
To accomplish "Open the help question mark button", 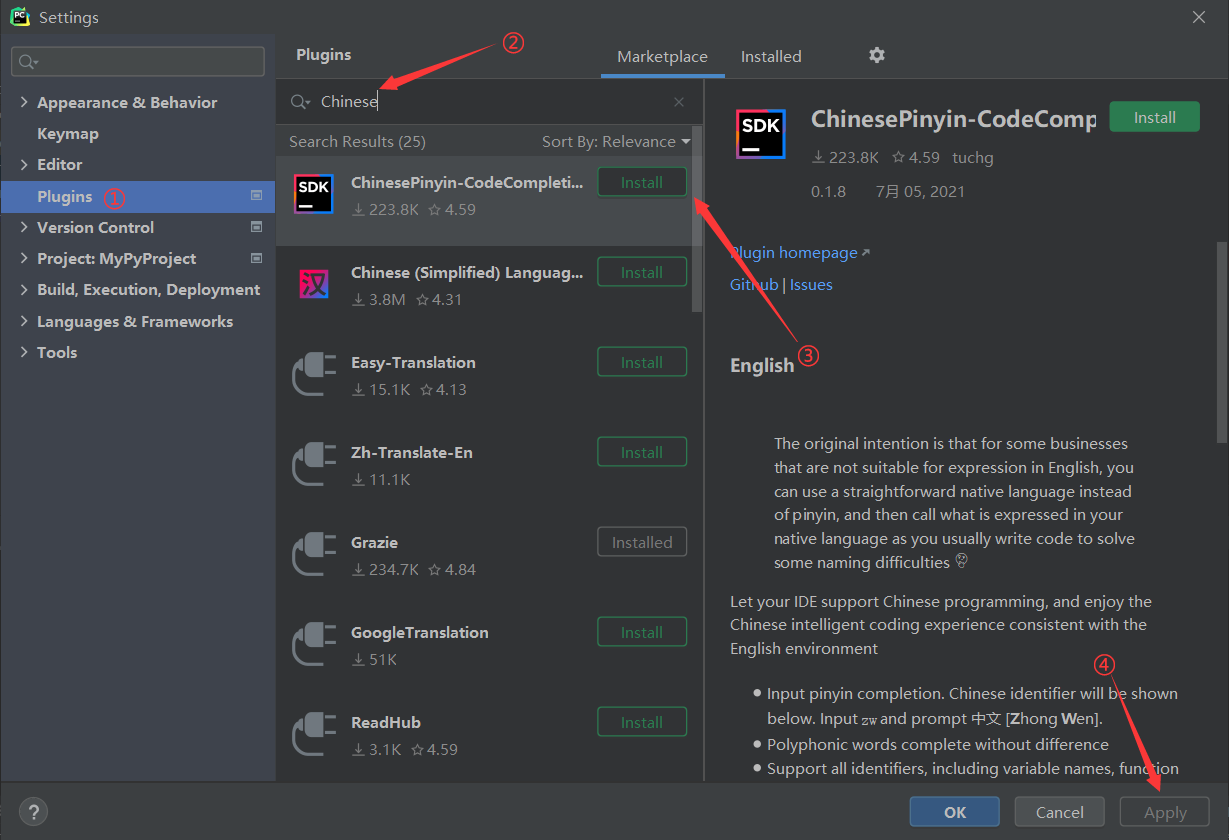I will coord(33,811).
